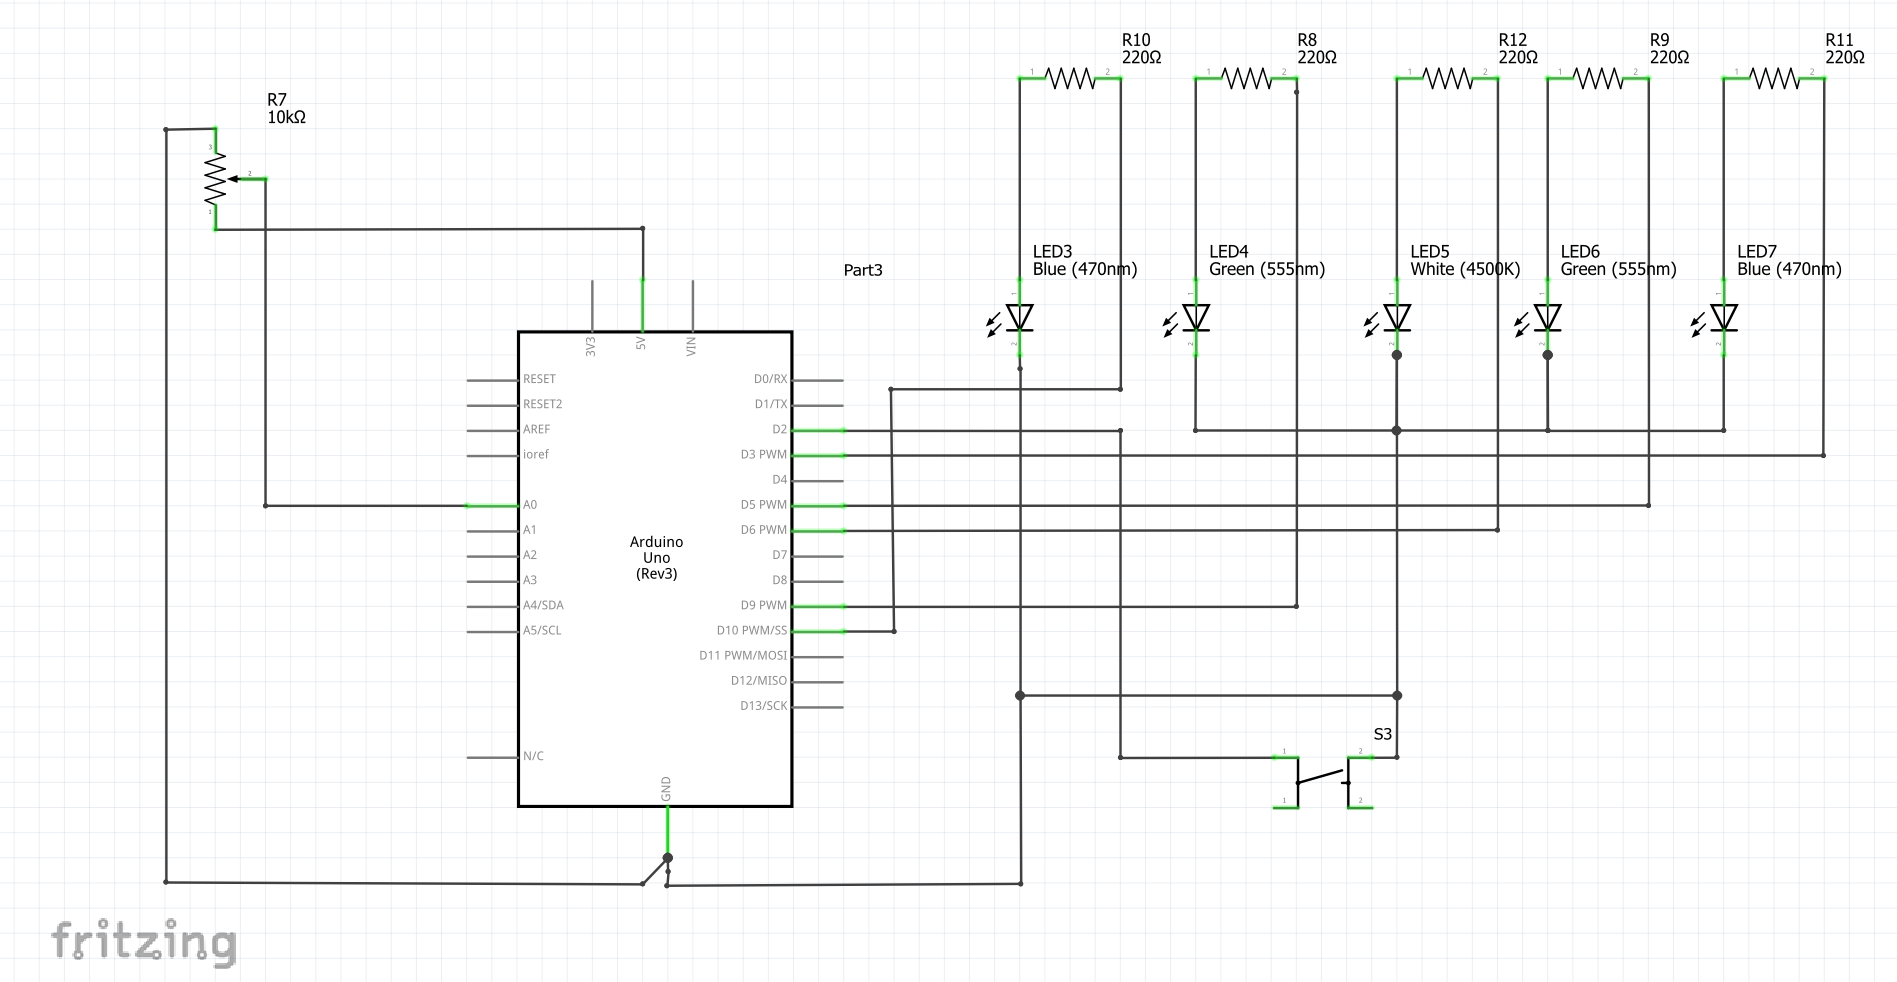The image size is (1897, 982).
Task: Select the S3 pushbutton switch symbol
Action: click(x=1322, y=780)
